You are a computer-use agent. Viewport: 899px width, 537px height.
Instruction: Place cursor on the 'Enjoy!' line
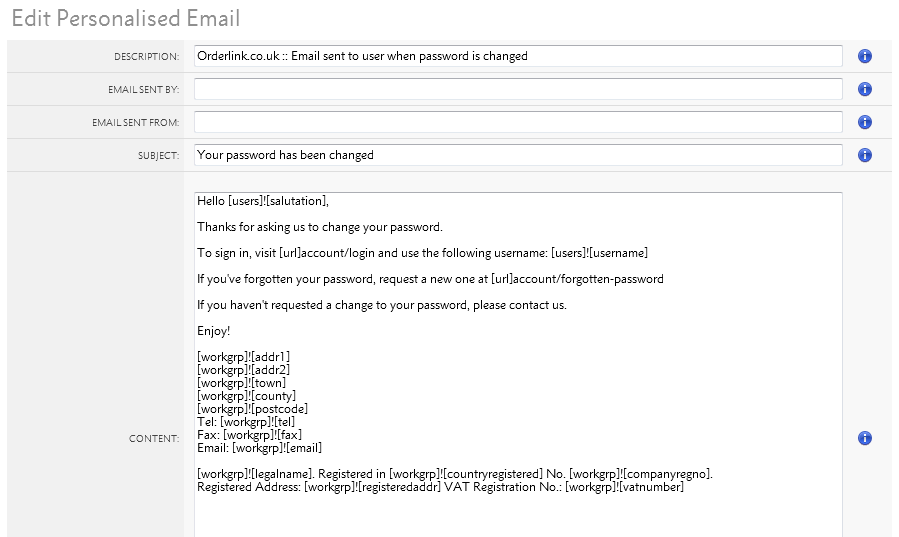(x=213, y=331)
